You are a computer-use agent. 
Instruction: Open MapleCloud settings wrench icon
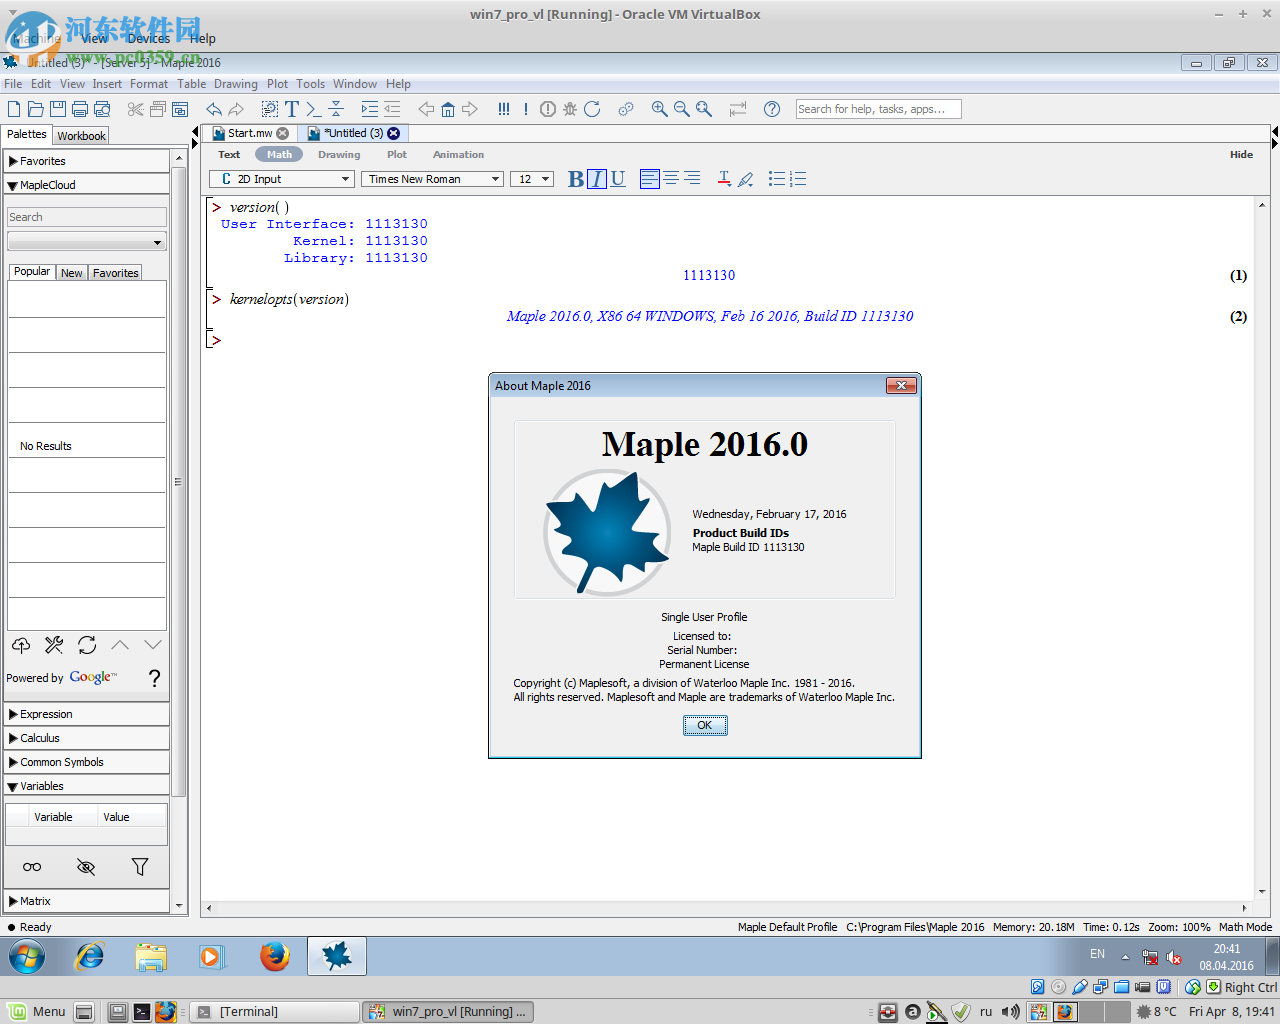[54, 645]
